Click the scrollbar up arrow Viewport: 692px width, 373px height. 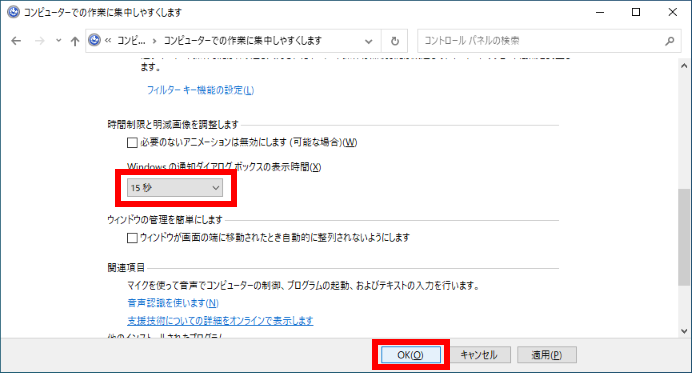pyautogui.click(x=684, y=66)
